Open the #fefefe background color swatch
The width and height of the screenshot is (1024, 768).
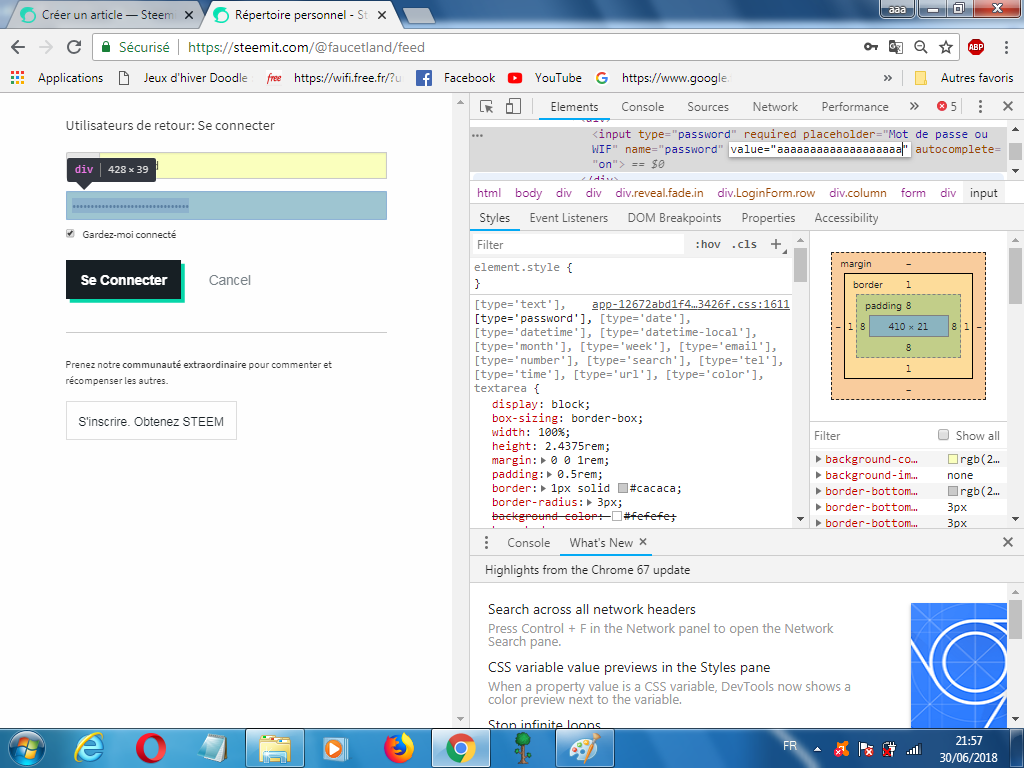[616, 517]
